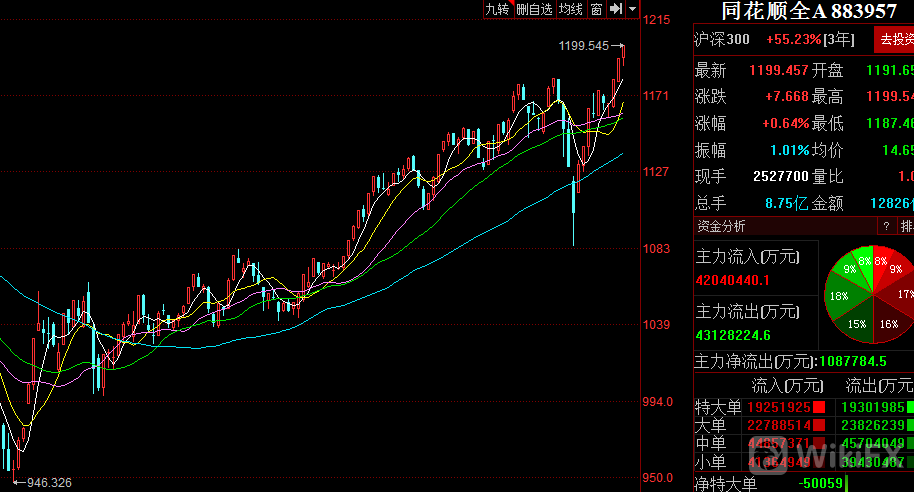This screenshot has height=492, width=914.
Task: Click the 涨跌 label
Action: [x=710, y=96]
